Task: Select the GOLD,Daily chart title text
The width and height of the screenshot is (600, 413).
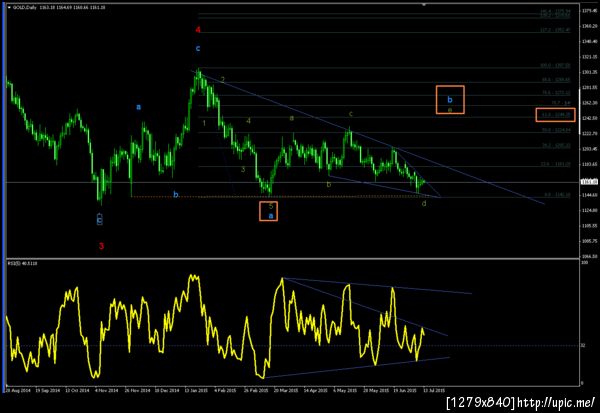Action: point(24,7)
